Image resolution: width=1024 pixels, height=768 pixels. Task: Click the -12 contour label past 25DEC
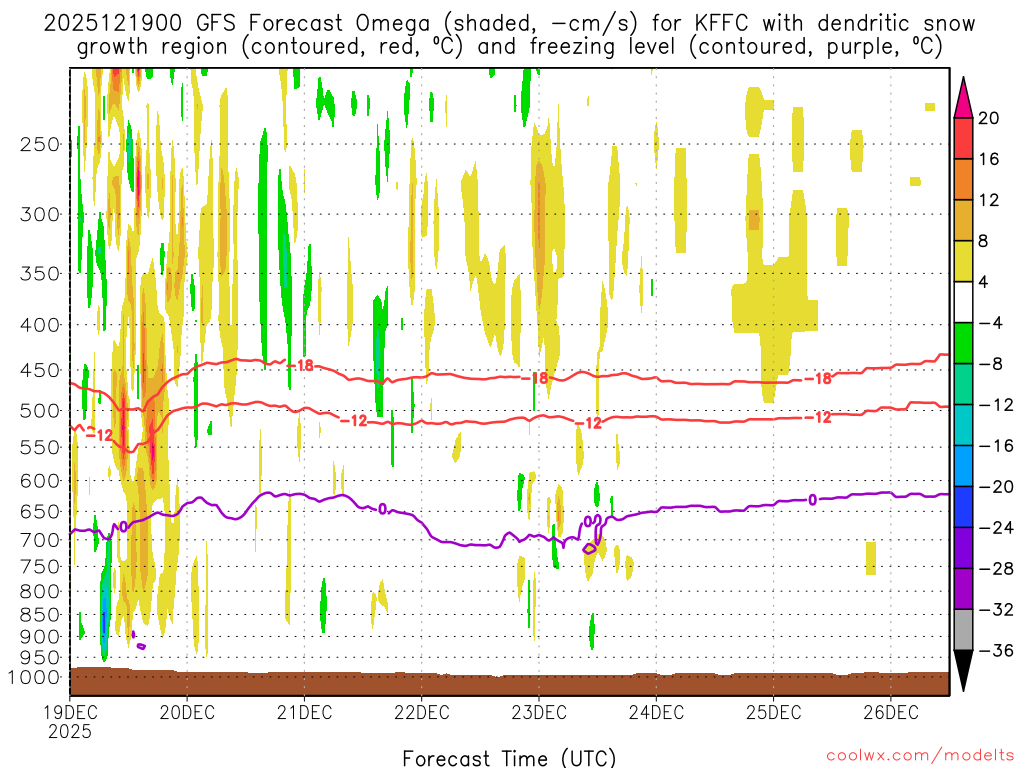tap(818, 417)
